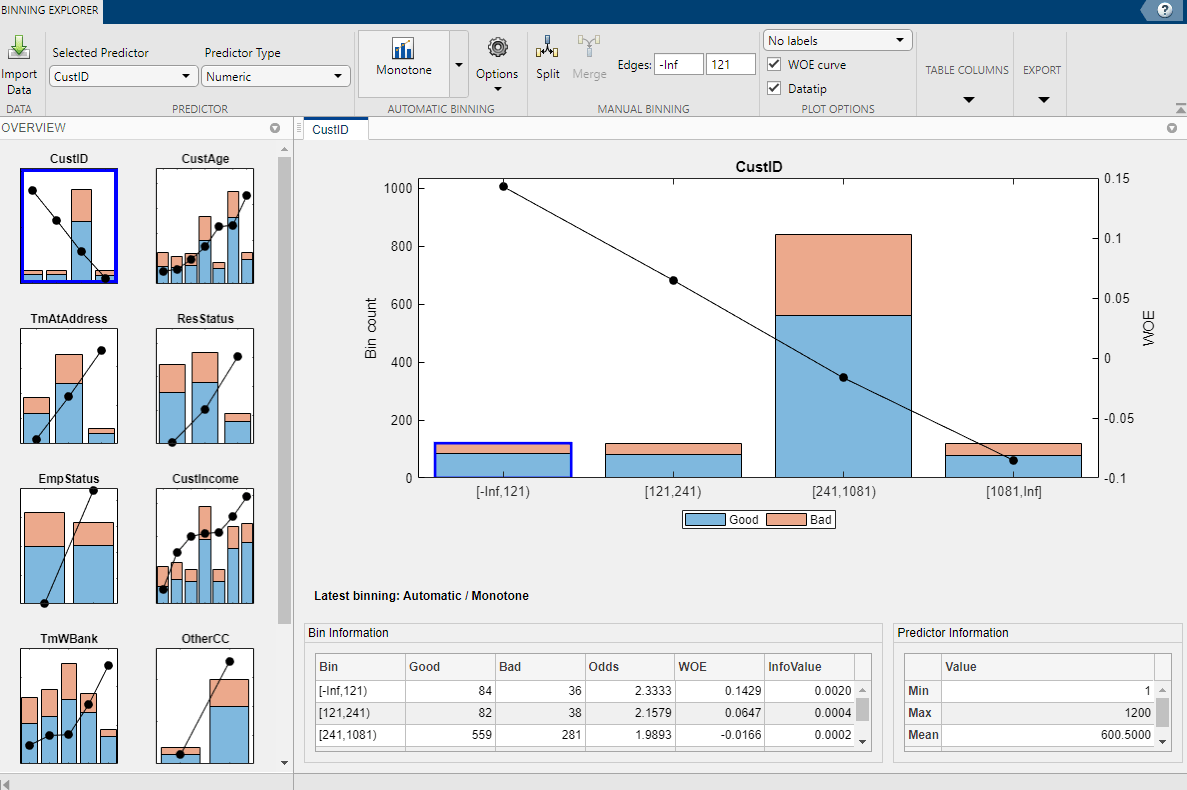Select the CustID document tab
Image resolution: width=1187 pixels, height=790 pixels.
[332, 128]
